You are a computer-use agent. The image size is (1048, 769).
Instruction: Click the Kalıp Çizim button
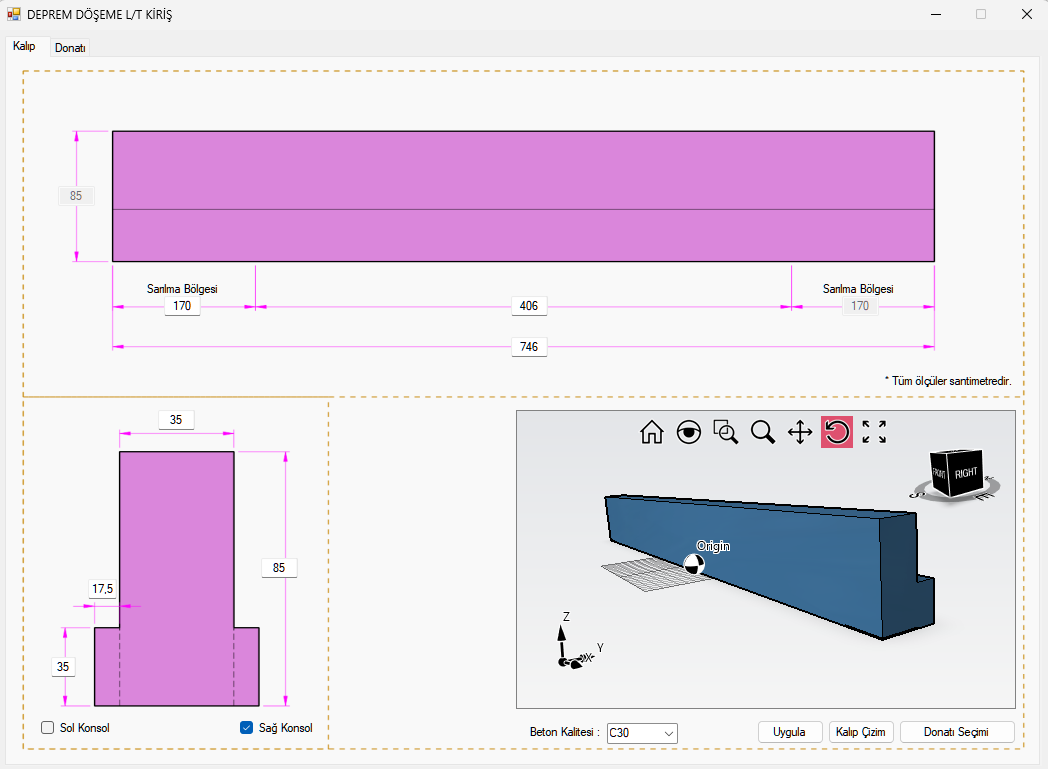click(860, 732)
